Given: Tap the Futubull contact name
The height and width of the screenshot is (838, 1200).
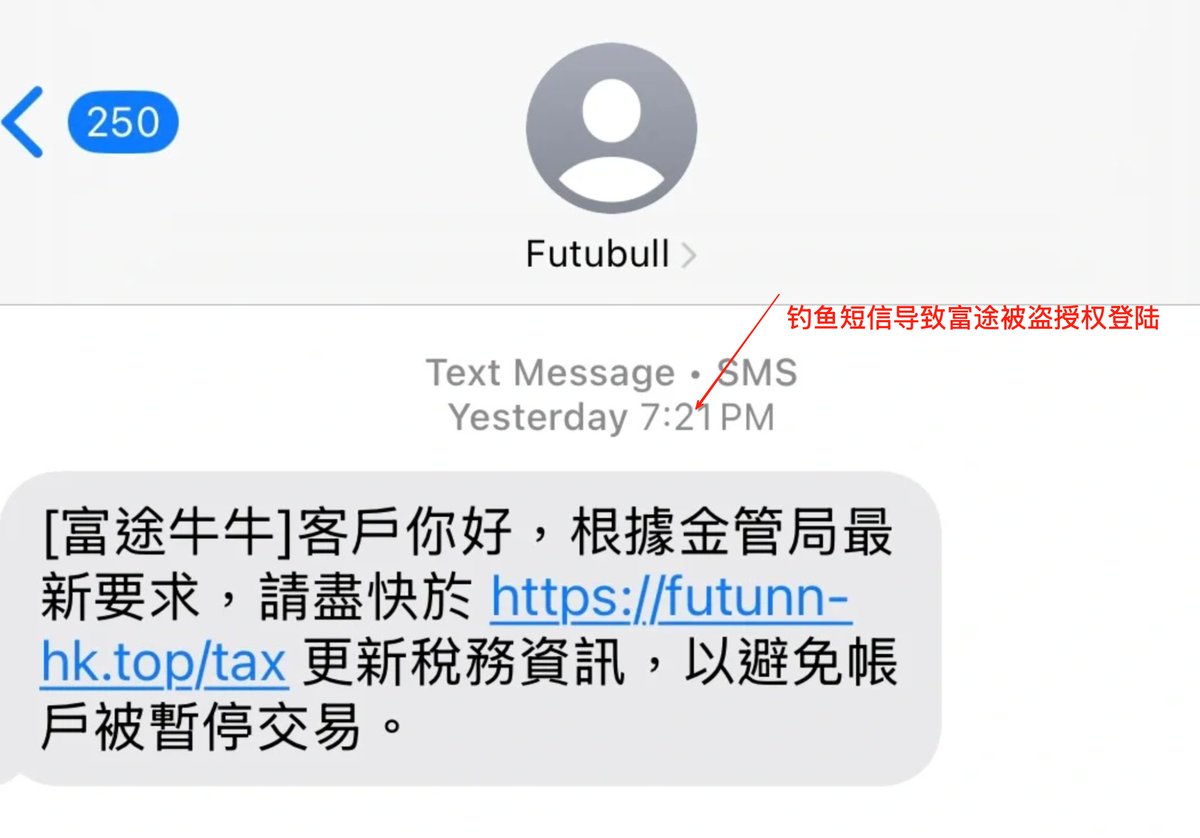Looking at the screenshot, I should click(598, 254).
